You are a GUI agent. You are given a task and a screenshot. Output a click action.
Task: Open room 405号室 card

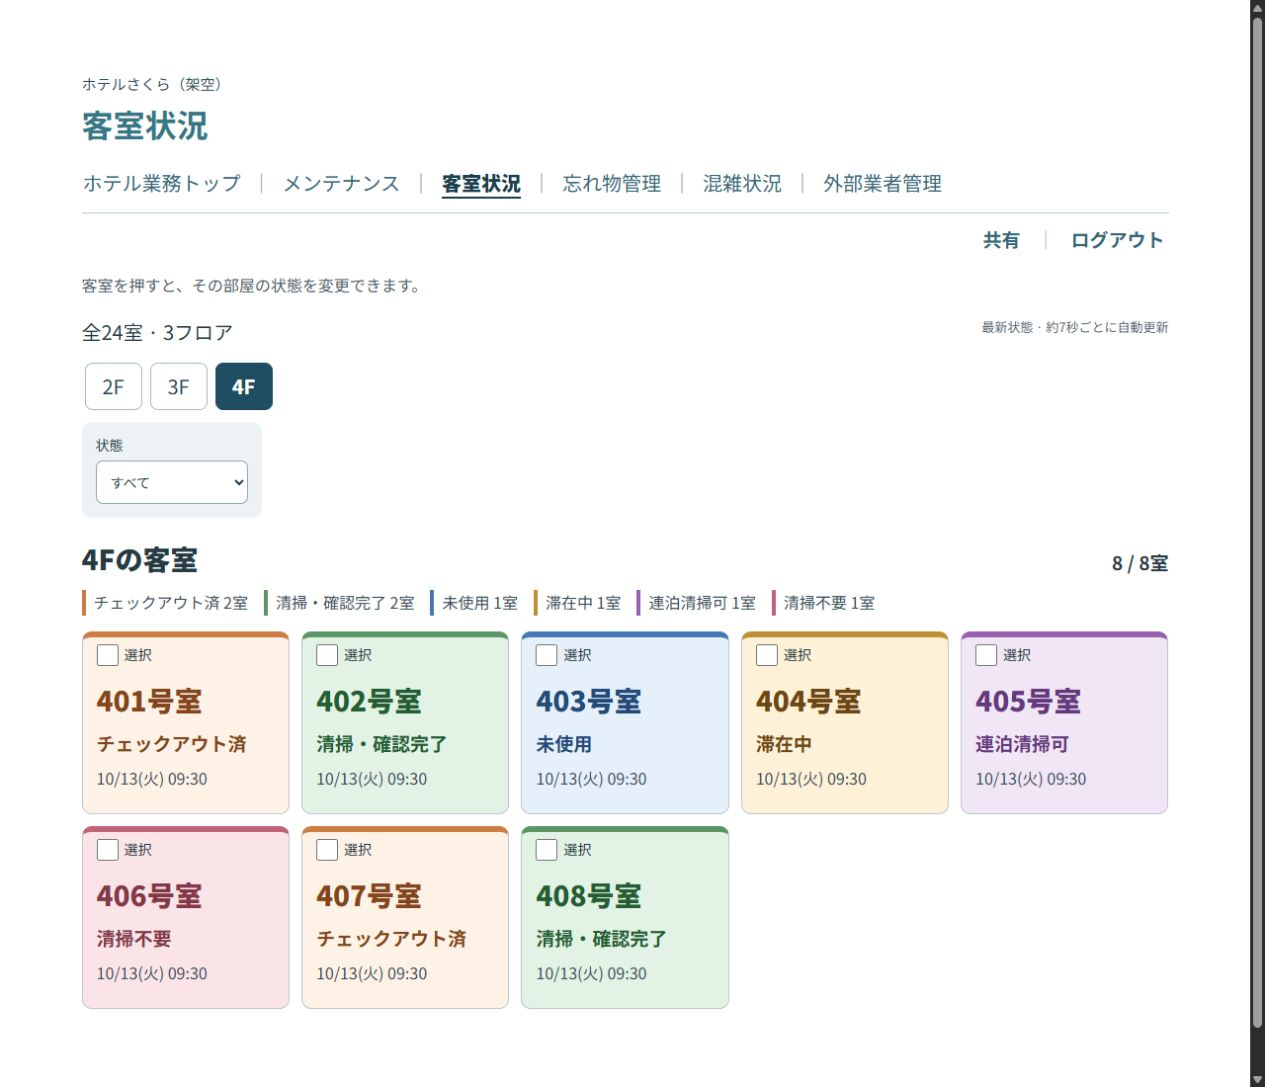click(1064, 722)
